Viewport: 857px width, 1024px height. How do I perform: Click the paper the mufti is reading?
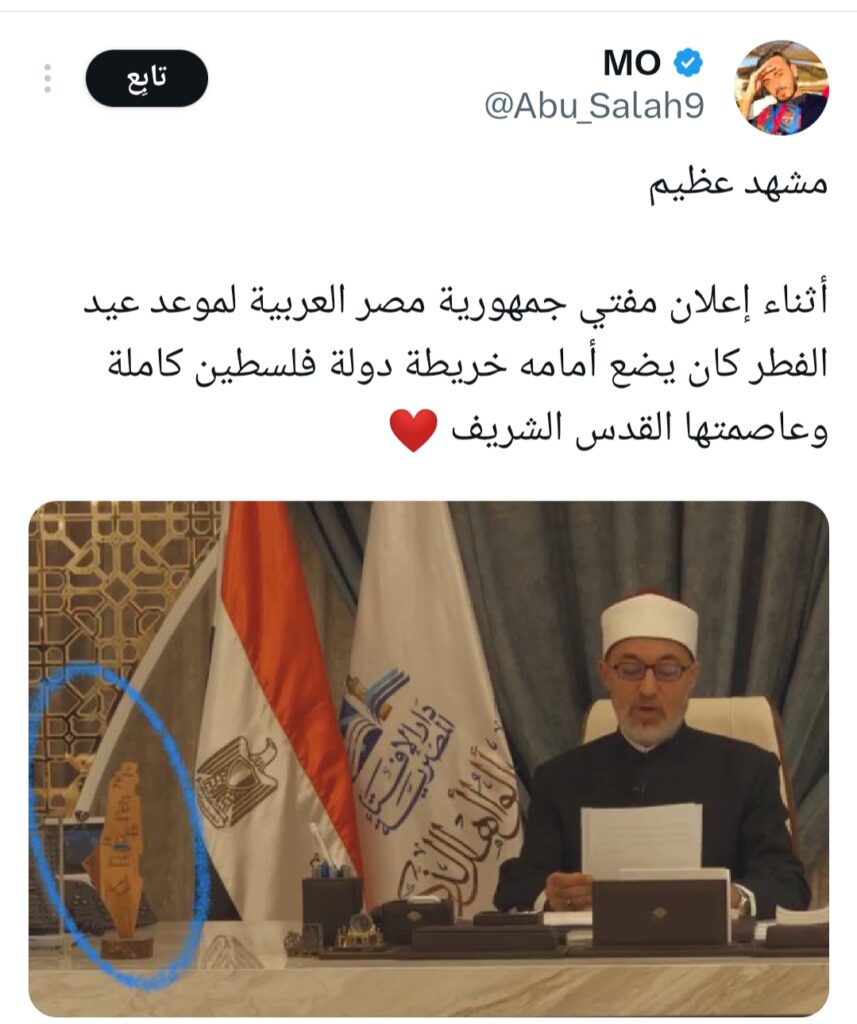pyautogui.click(x=641, y=840)
